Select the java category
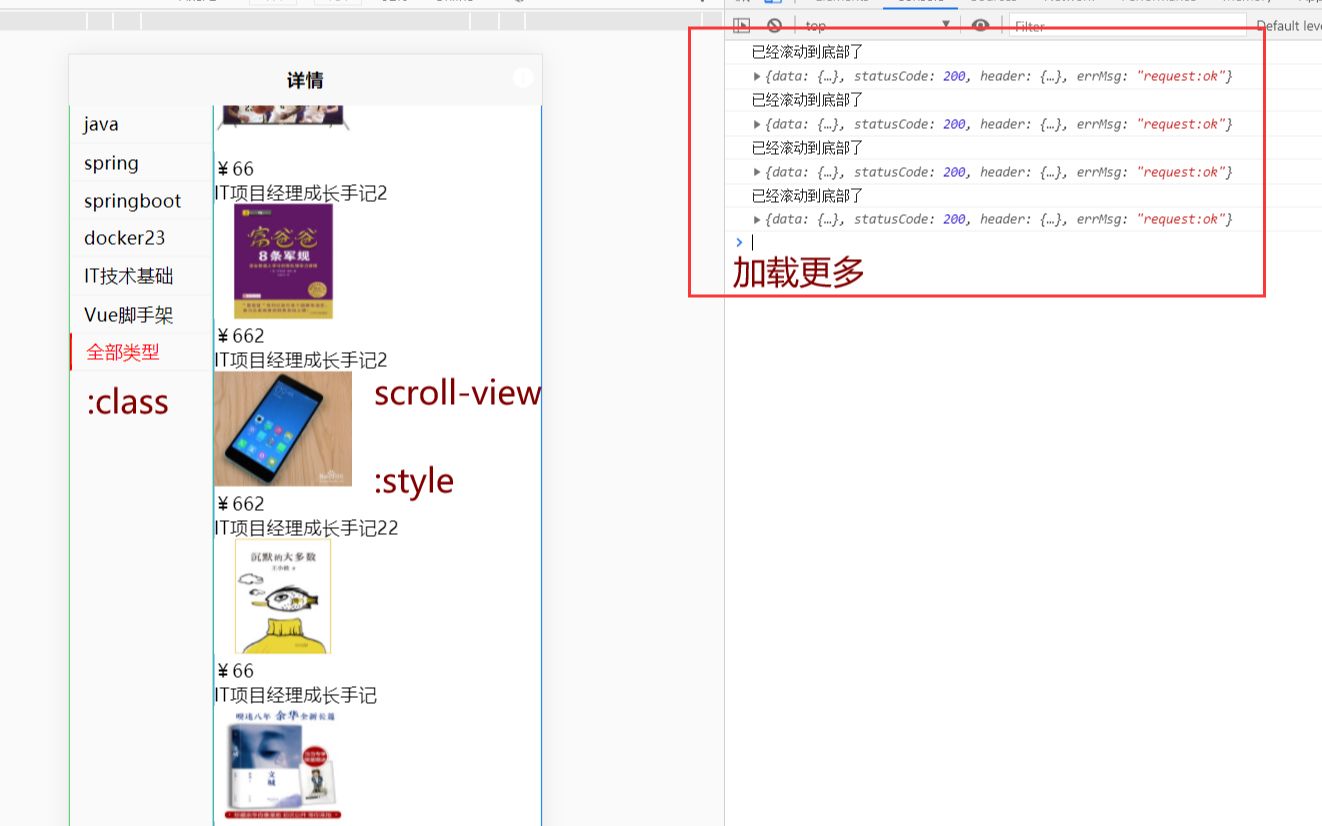 tap(141, 124)
